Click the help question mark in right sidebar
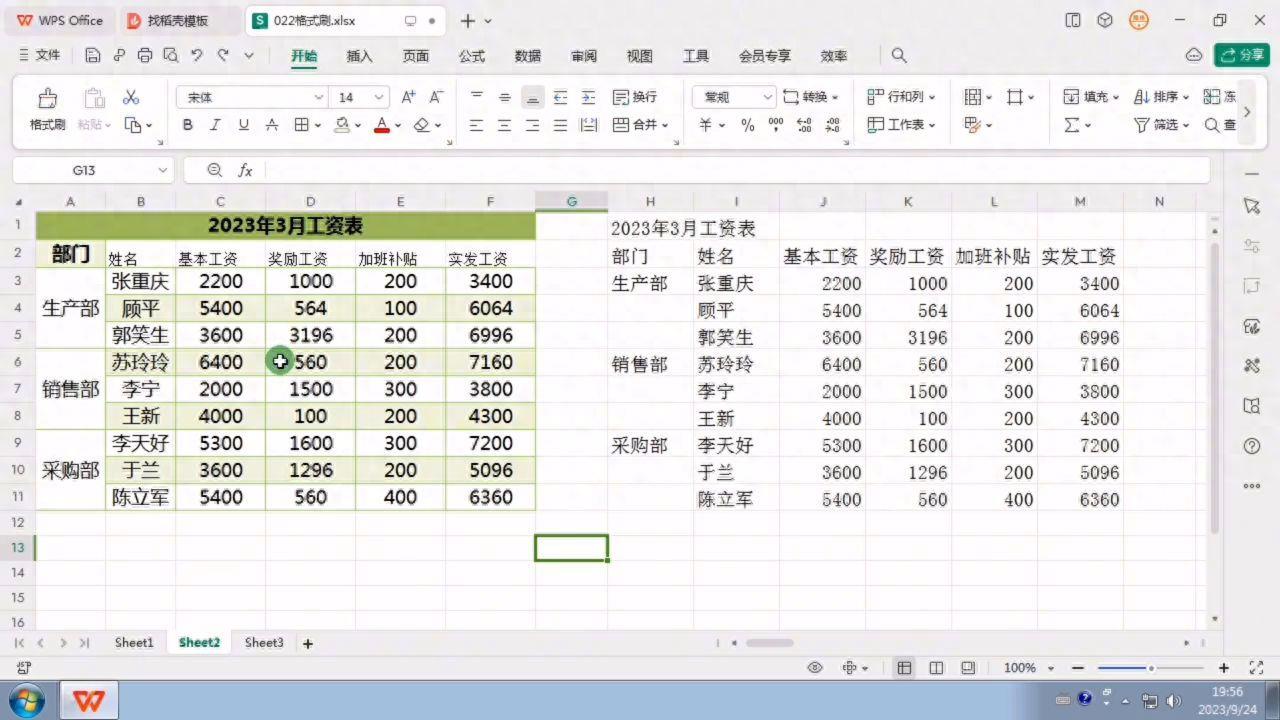1280x720 pixels. coord(1252,446)
